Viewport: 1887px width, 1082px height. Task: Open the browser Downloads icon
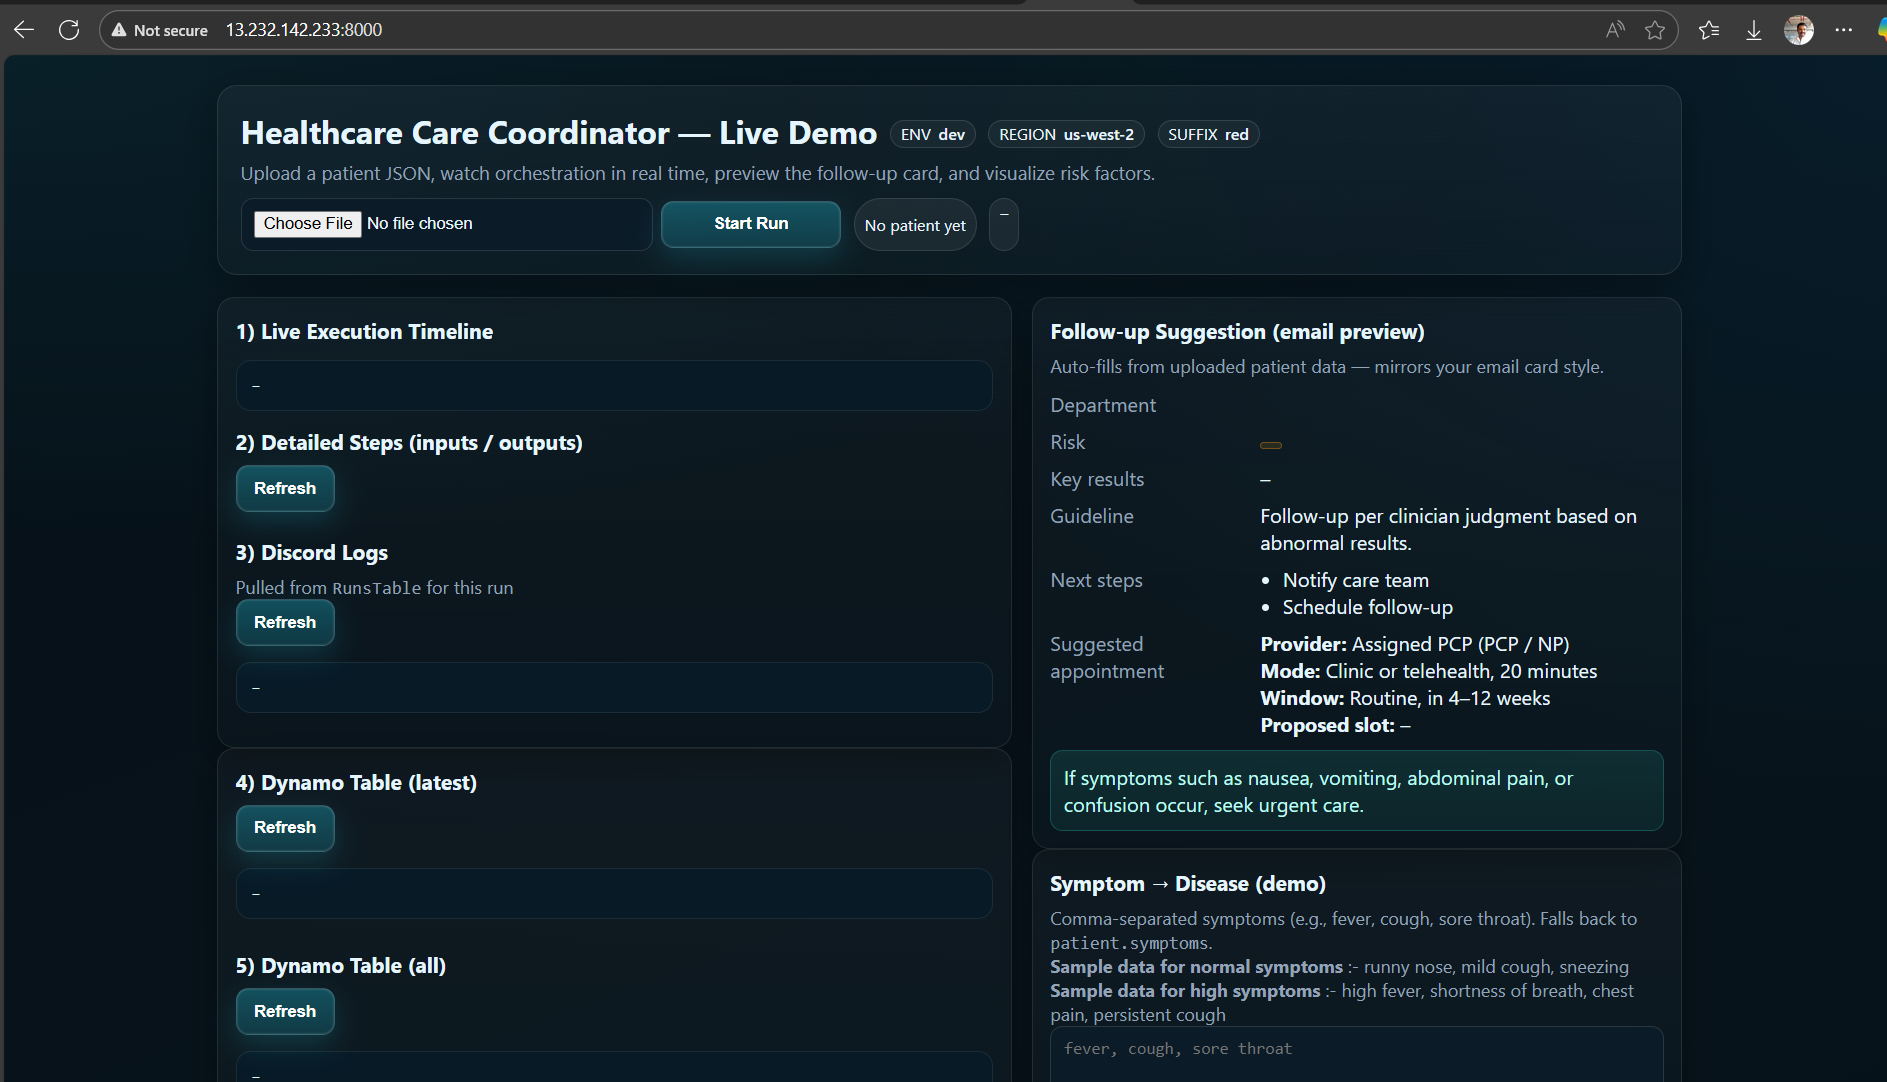click(x=1754, y=30)
